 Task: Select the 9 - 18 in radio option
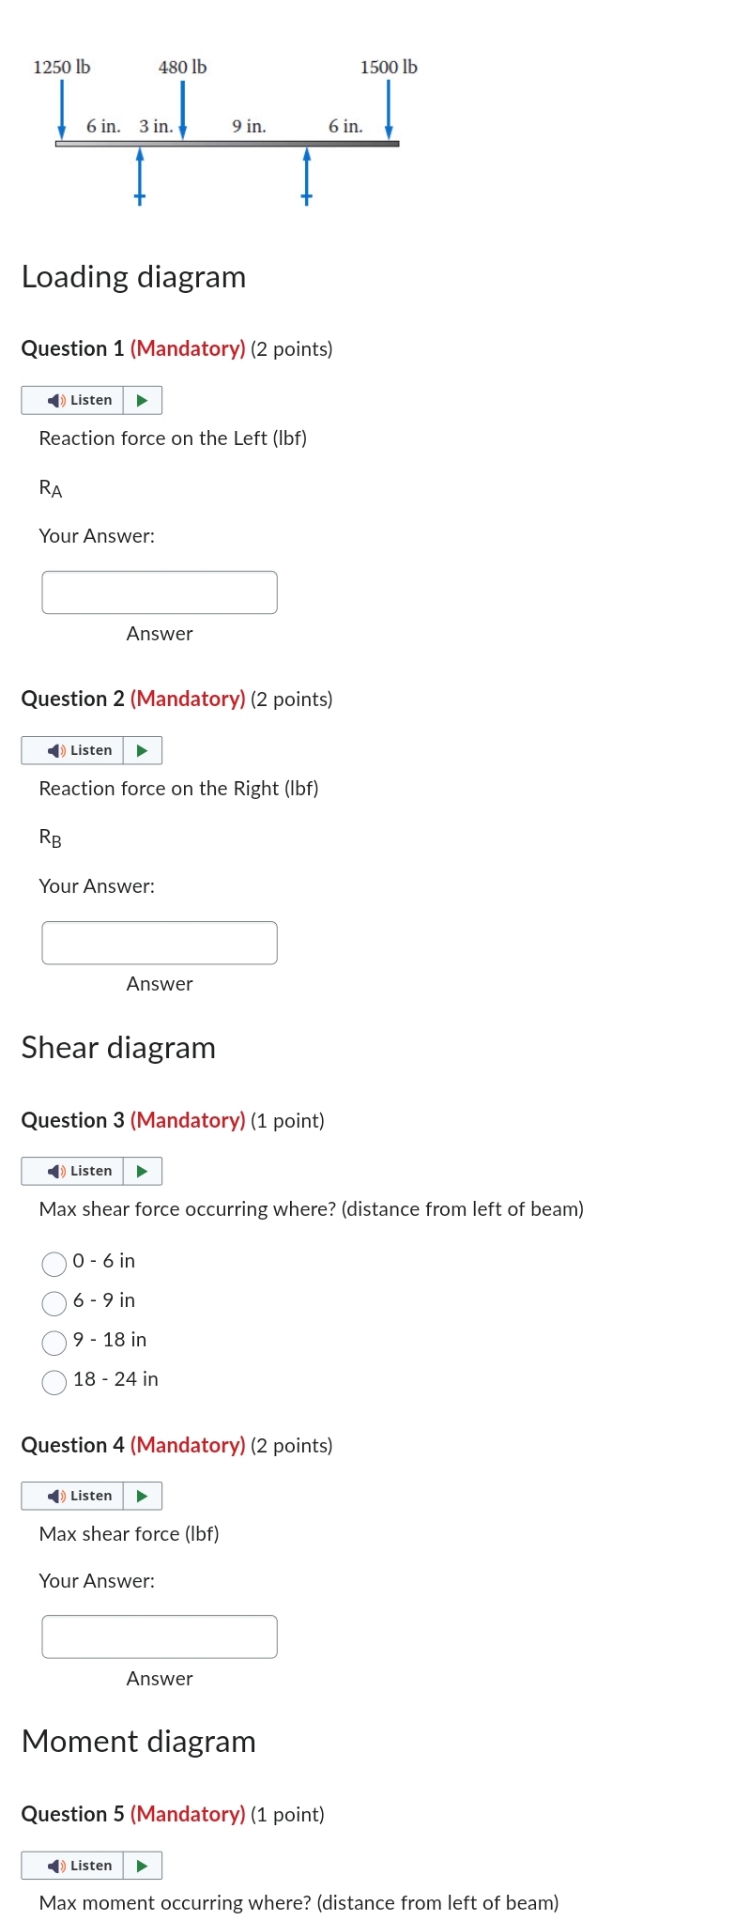click(54, 1342)
